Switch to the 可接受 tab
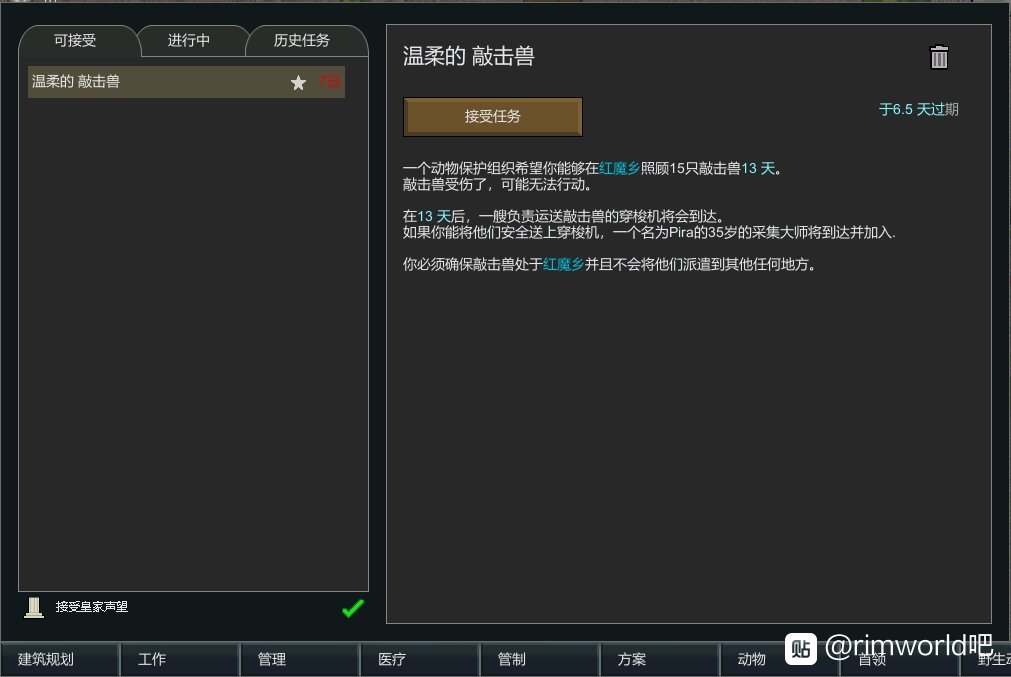The width and height of the screenshot is (1011, 677). (x=75, y=41)
